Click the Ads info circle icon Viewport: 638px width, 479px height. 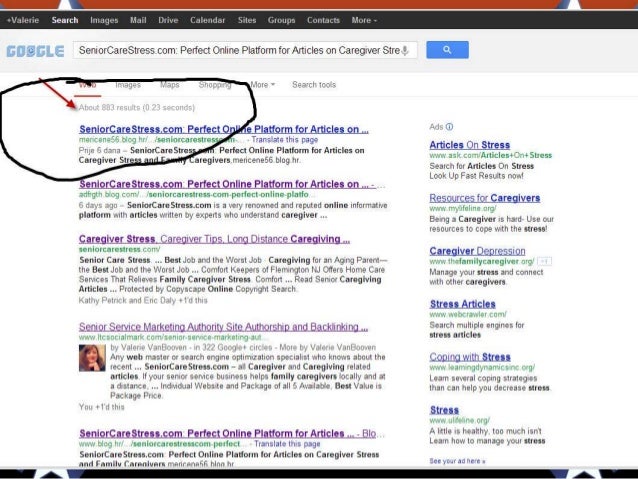pyautogui.click(x=449, y=127)
